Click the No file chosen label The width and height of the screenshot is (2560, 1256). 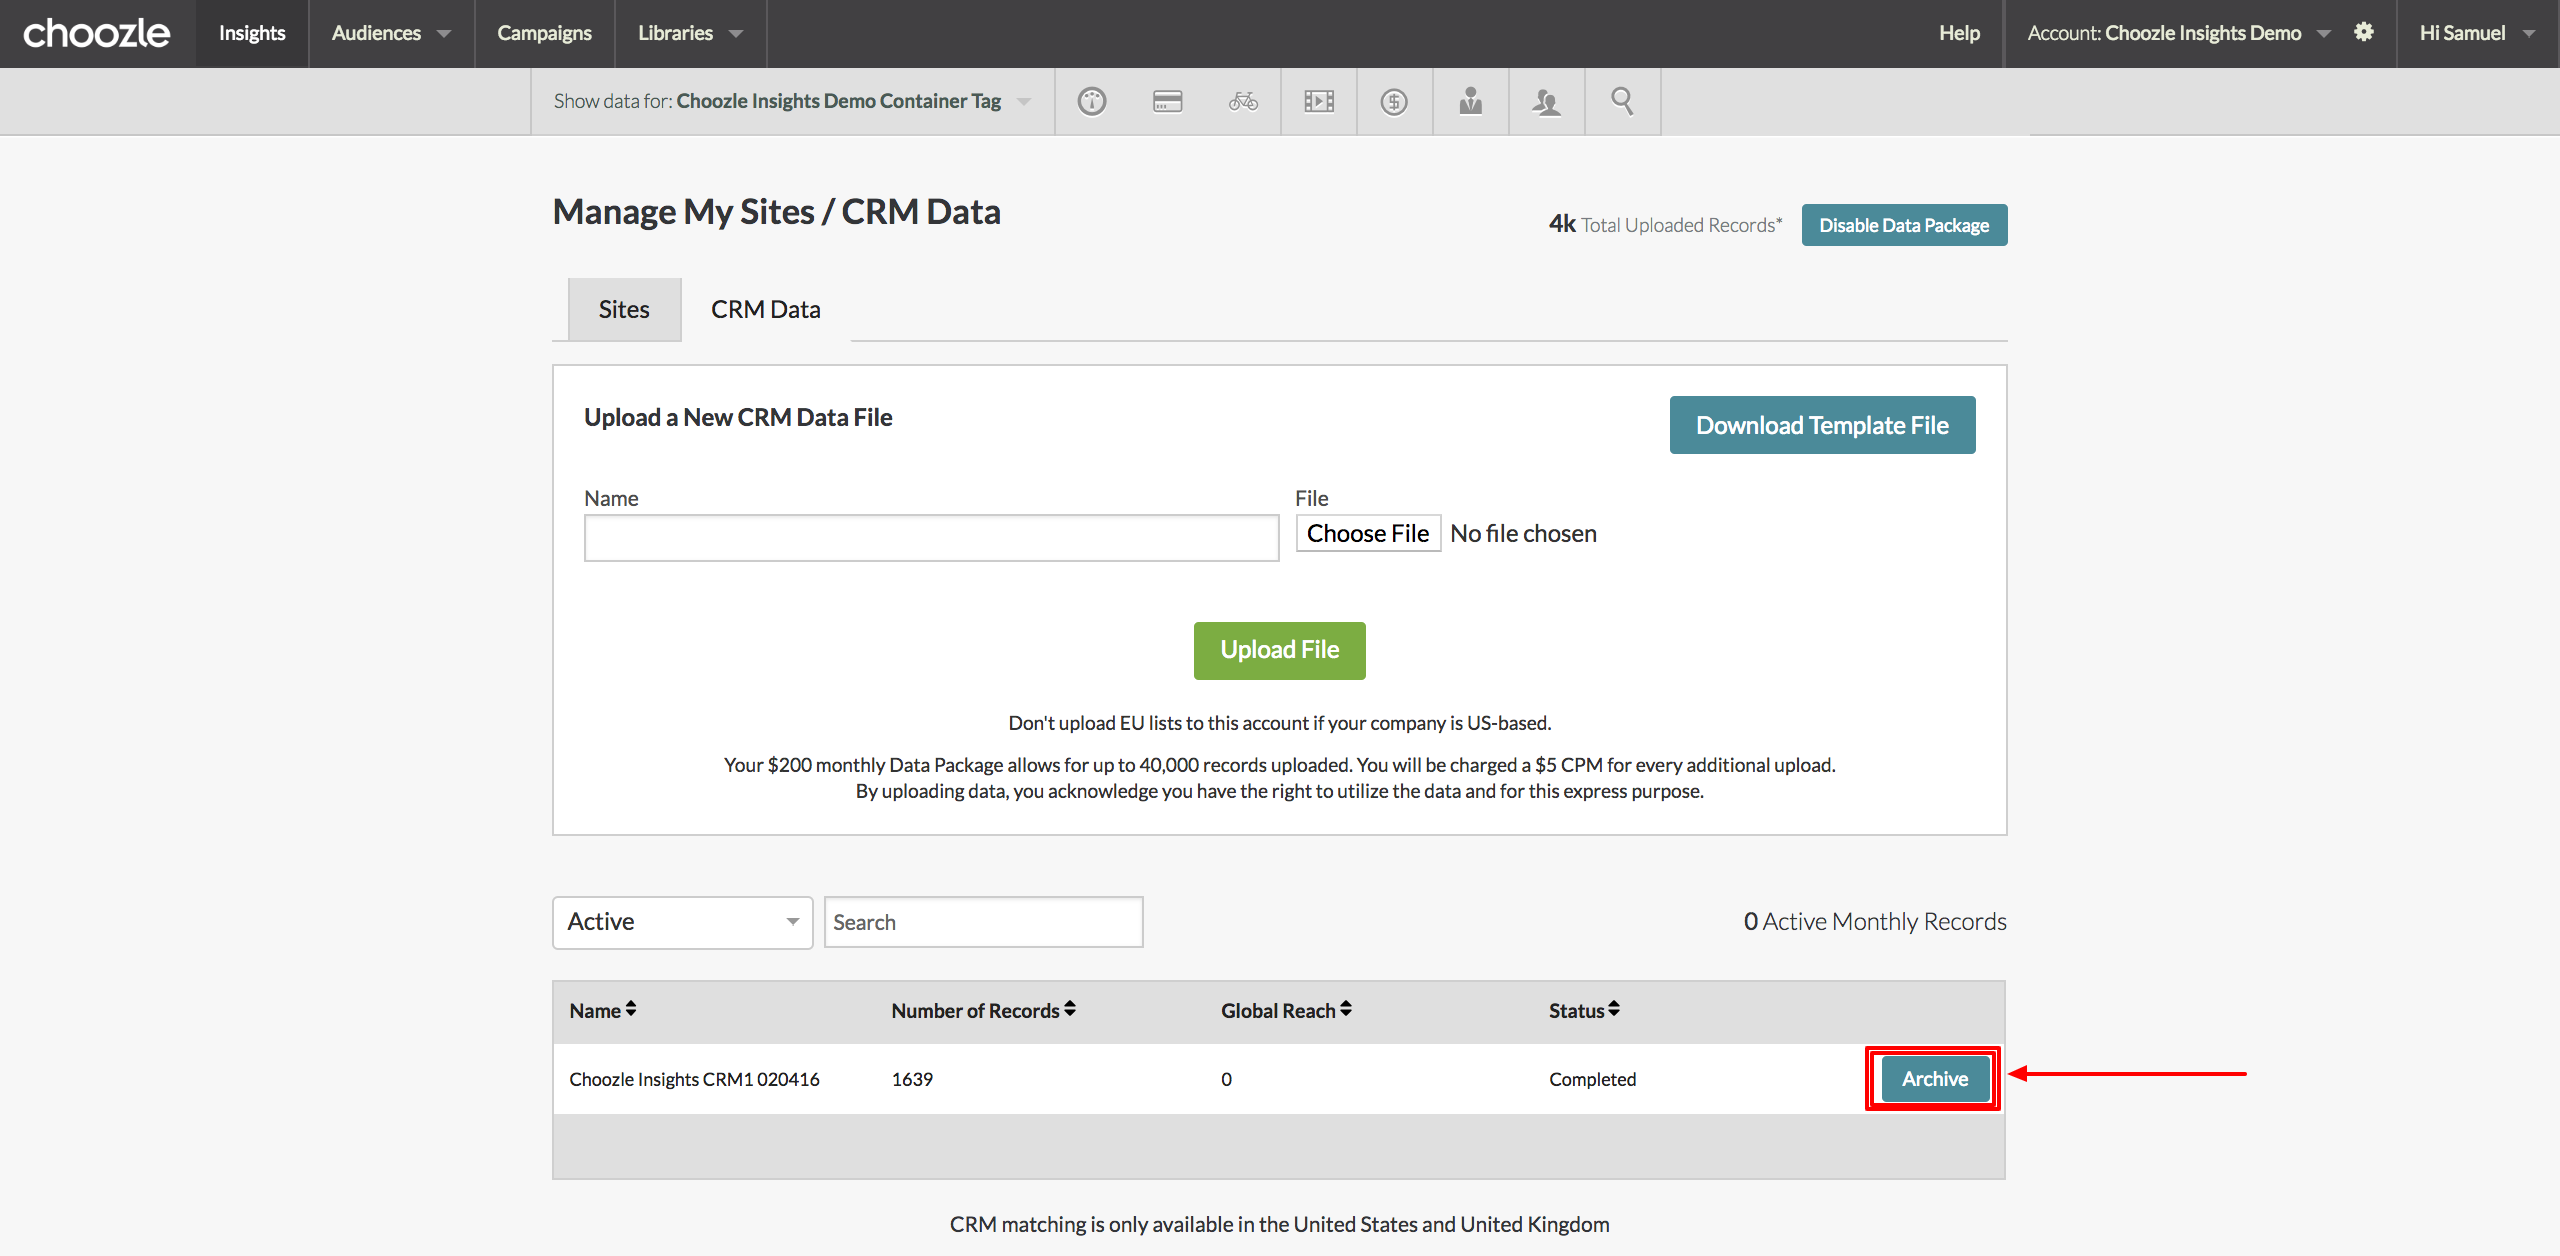click(x=1523, y=533)
